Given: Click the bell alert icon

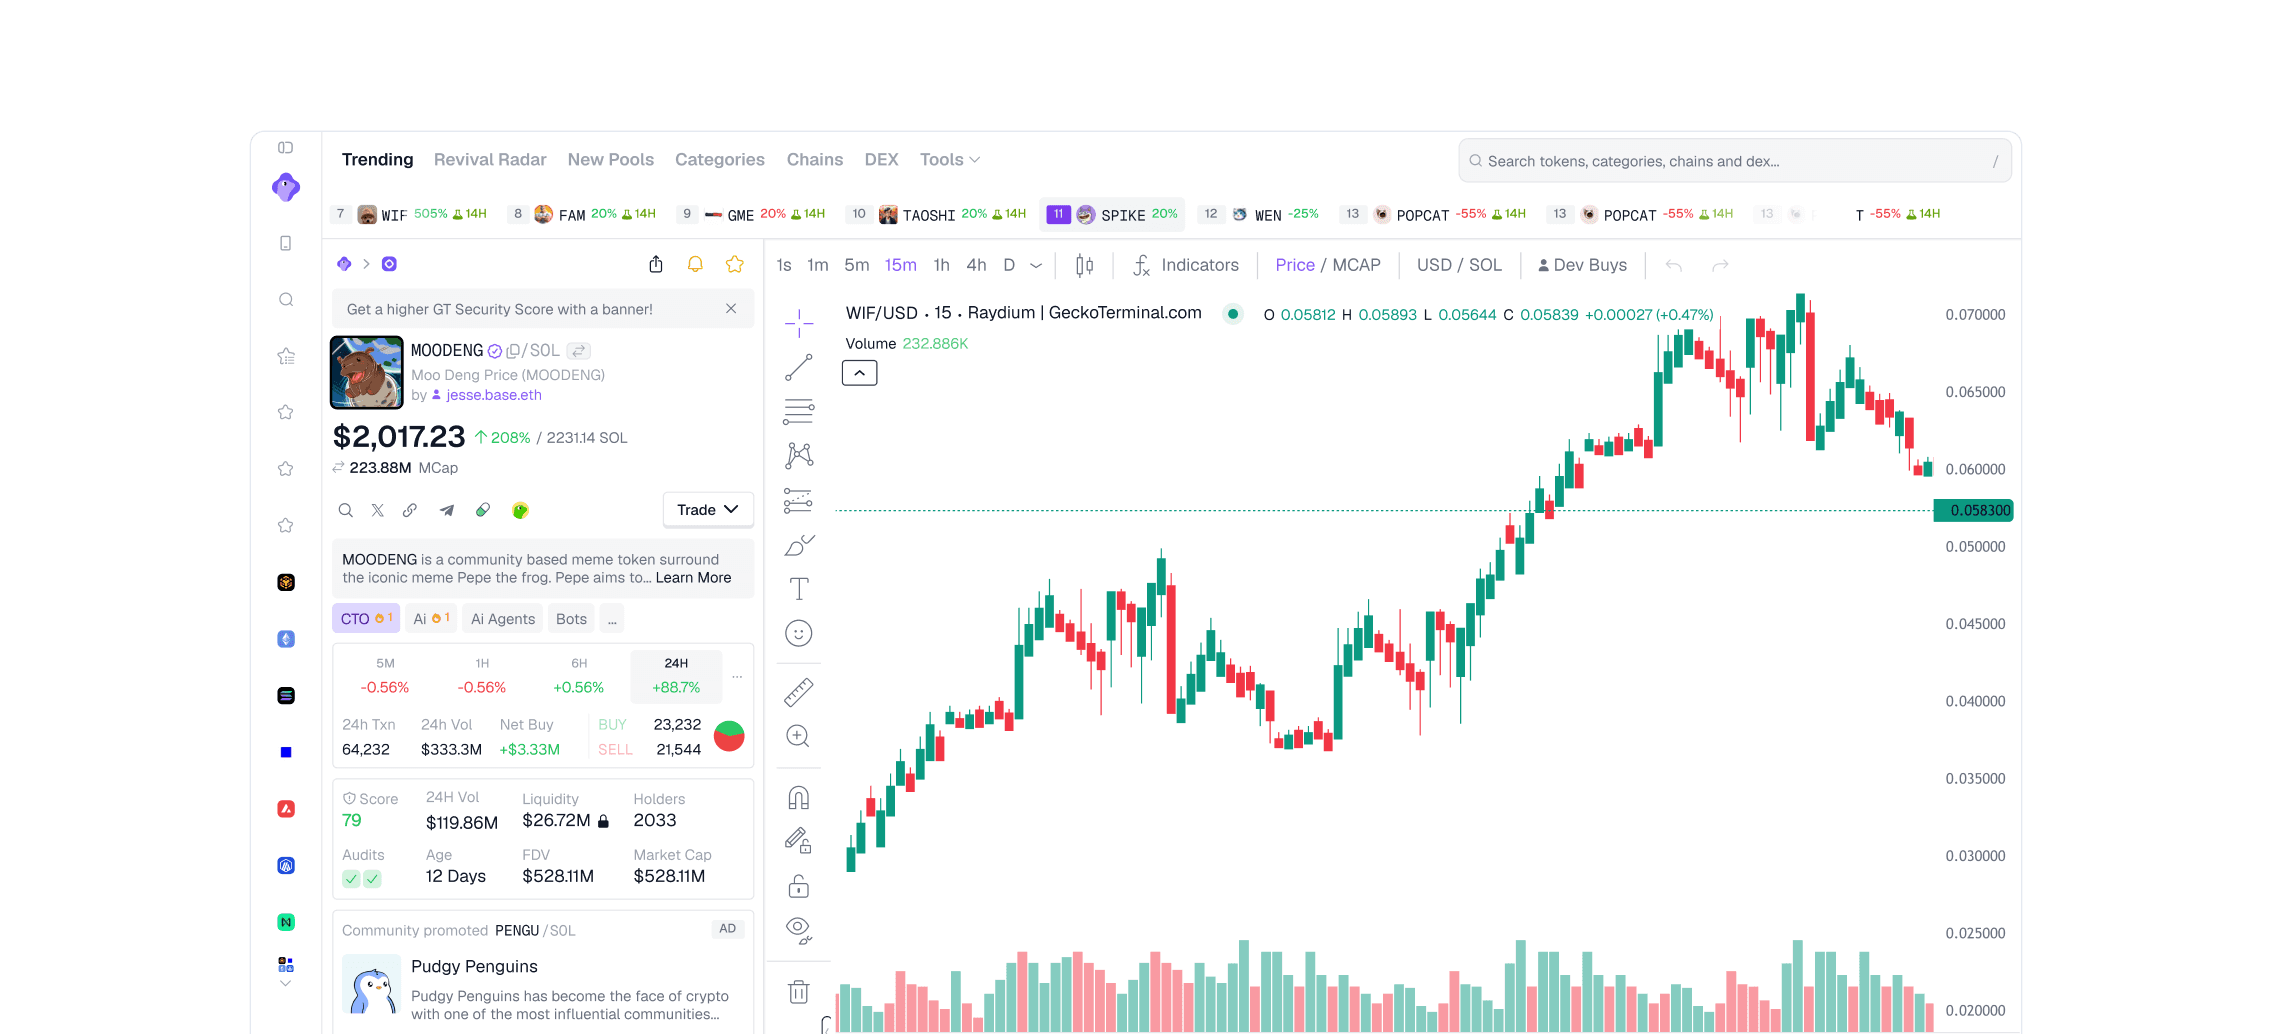Looking at the screenshot, I should (695, 264).
